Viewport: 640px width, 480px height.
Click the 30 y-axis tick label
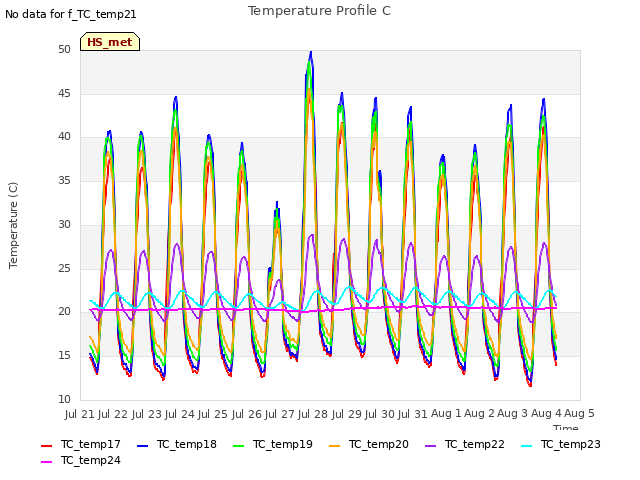coord(64,224)
